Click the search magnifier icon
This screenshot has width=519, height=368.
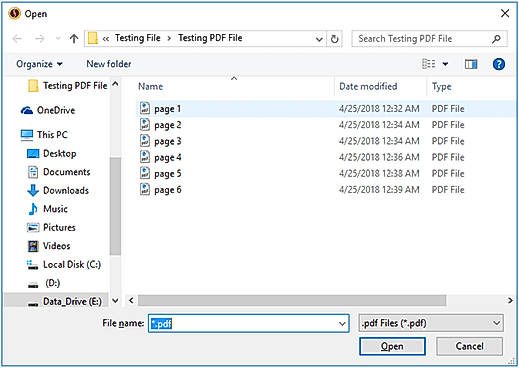click(496, 39)
